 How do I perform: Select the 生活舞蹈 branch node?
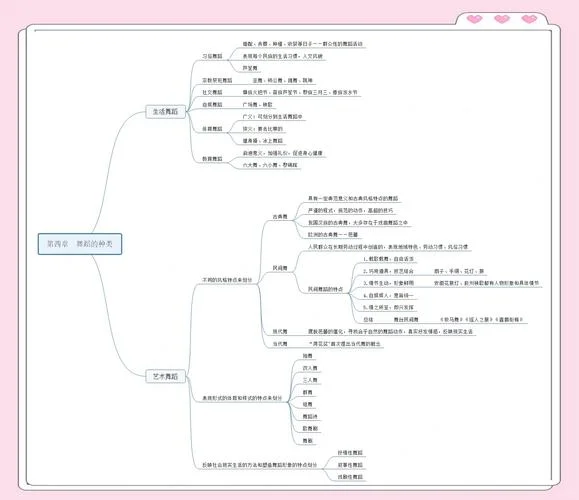click(x=165, y=111)
